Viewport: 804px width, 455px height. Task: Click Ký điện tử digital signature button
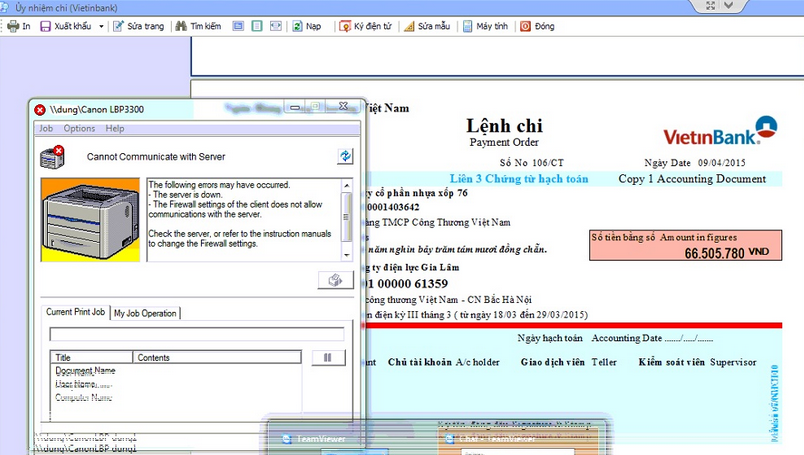[366, 26]
